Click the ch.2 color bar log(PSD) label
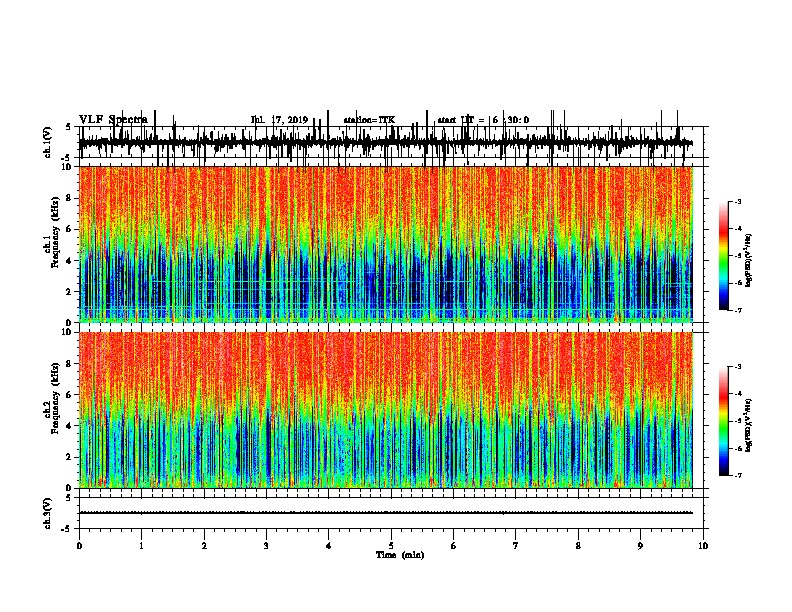The height and width of the screenshot is (612, 792). tap(748, 425)
